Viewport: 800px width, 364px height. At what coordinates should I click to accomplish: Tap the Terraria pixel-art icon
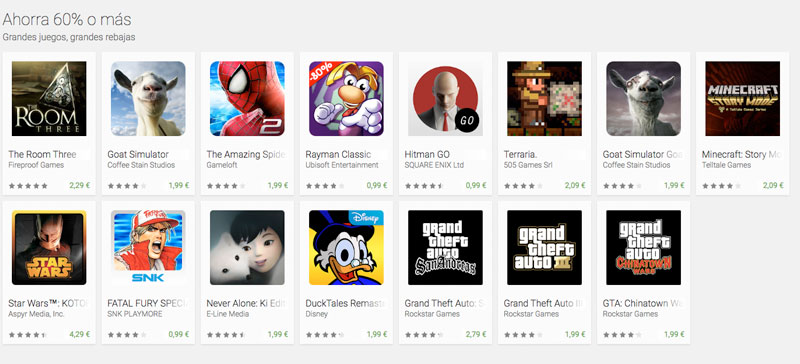click(x=544, y=99)
